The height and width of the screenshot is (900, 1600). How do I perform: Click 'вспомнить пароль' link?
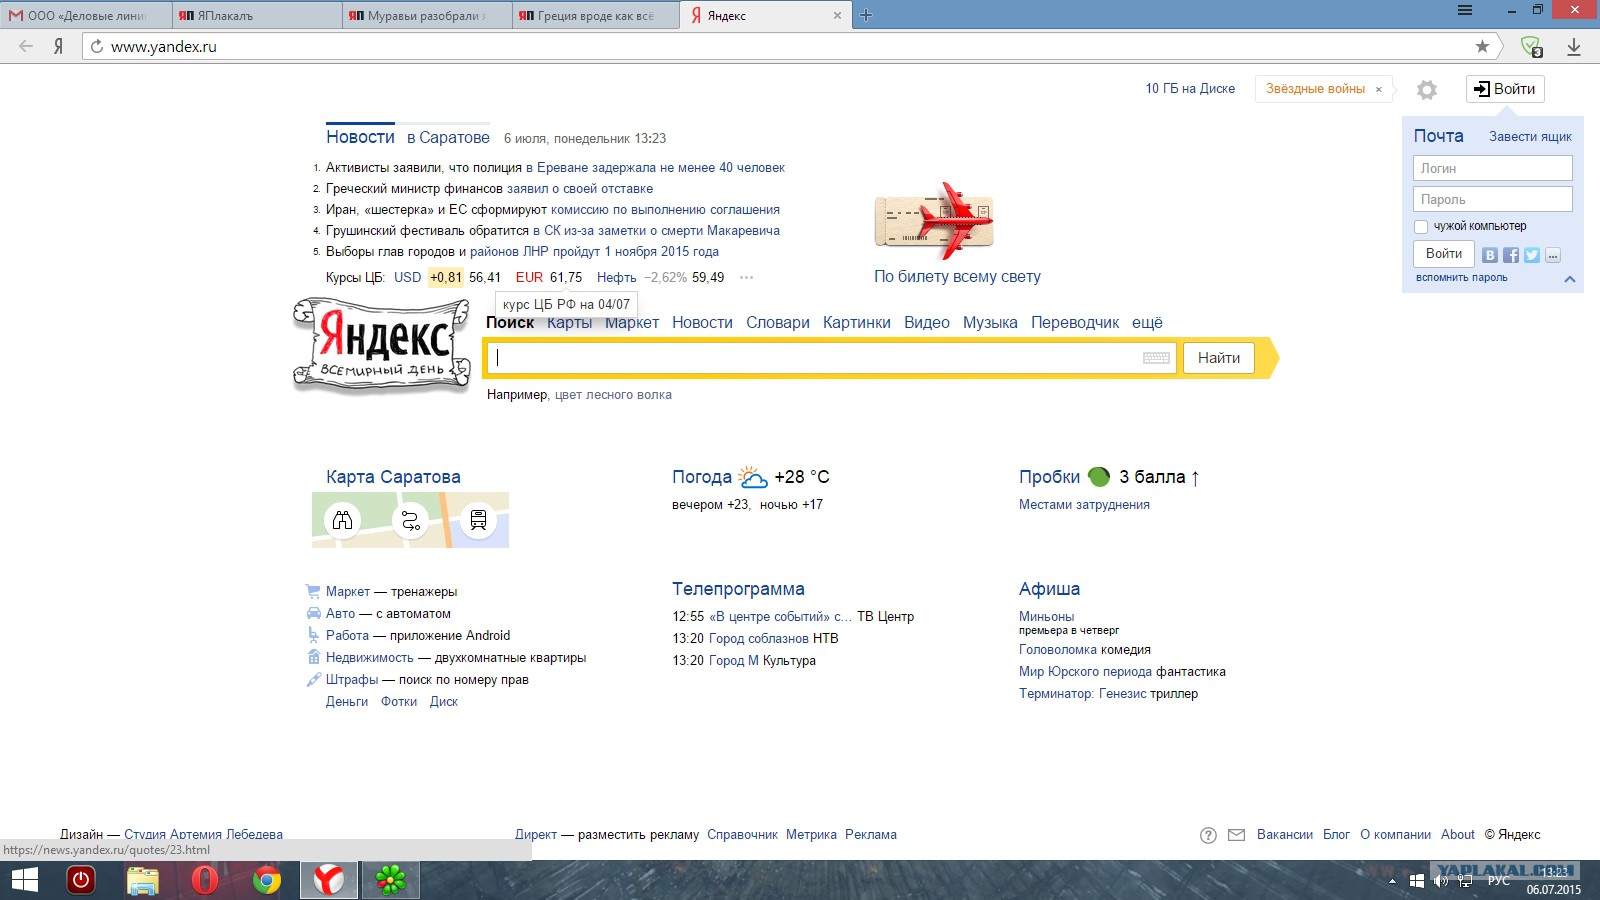click(x=1461, y=278)
